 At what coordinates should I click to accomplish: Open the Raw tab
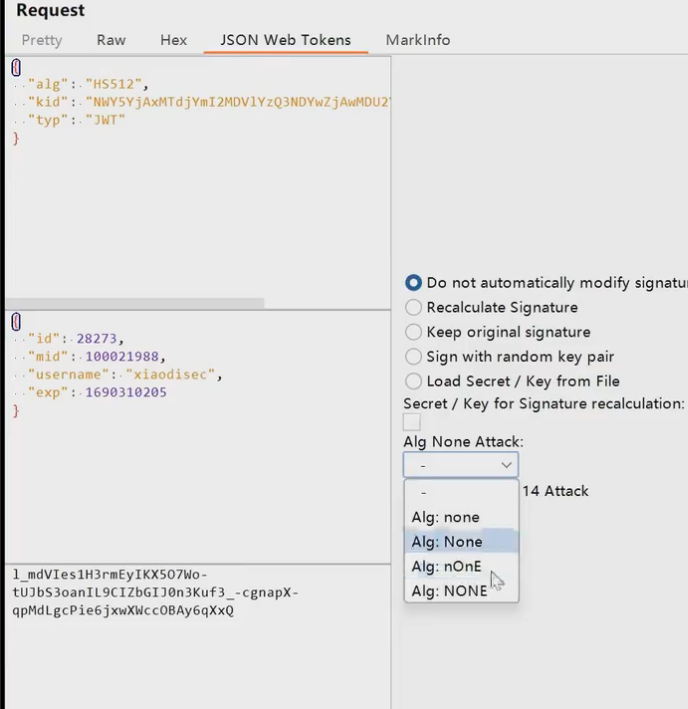(x=111, y=40)
